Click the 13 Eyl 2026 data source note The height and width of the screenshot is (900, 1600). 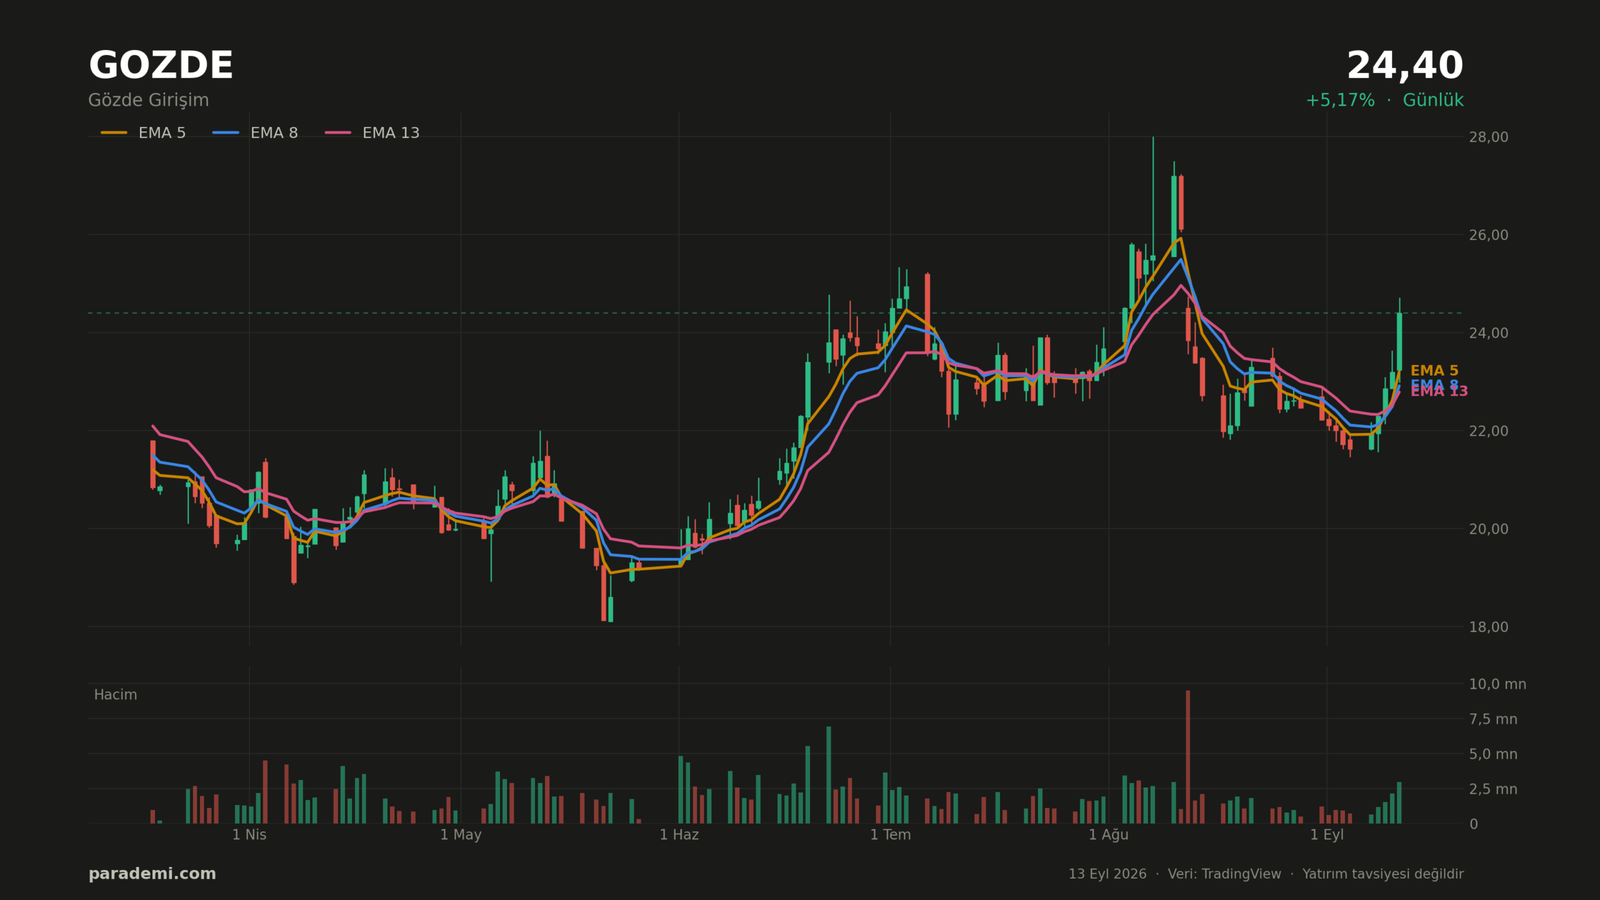coord(1266,874)
